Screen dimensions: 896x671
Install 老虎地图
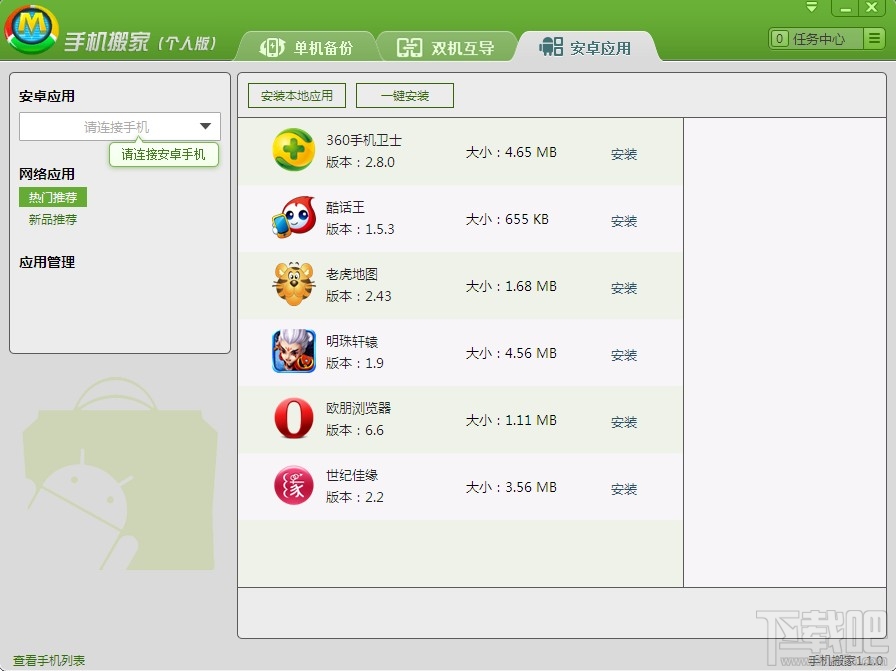pyautogui.click(x=623, y=287)
